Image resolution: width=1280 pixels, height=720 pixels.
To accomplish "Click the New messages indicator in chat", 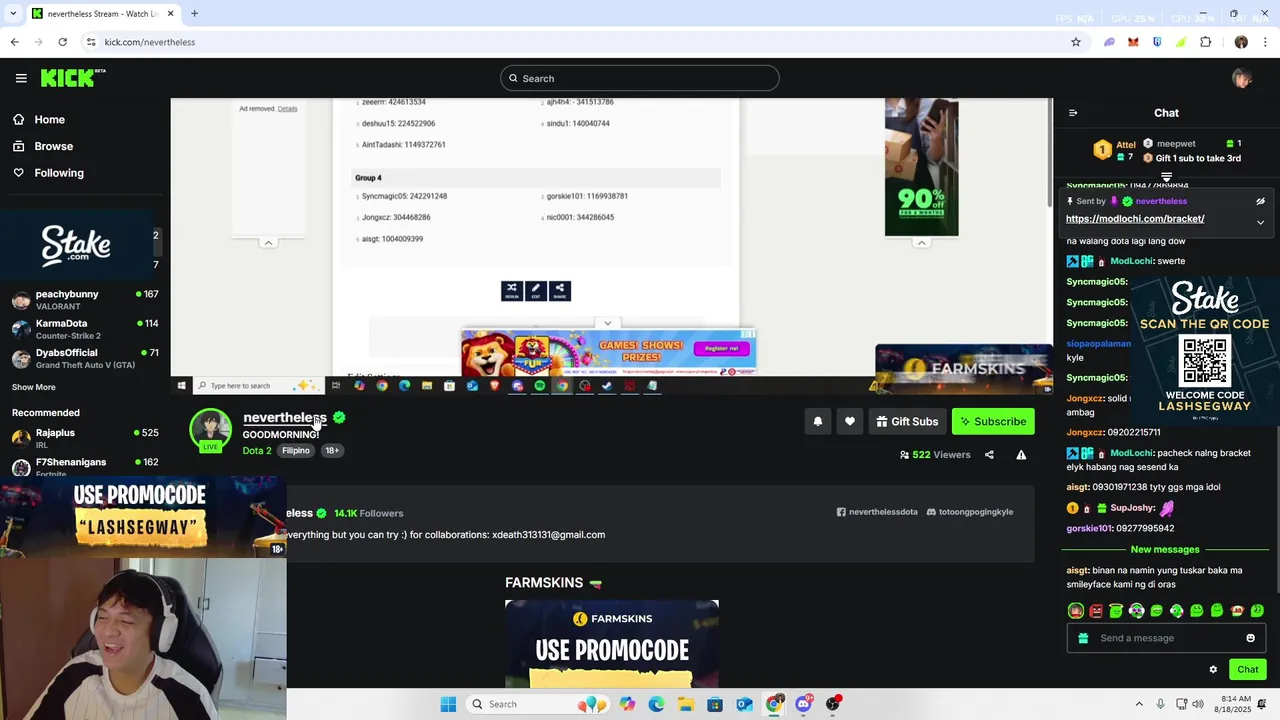I will tap(1165, 549).
